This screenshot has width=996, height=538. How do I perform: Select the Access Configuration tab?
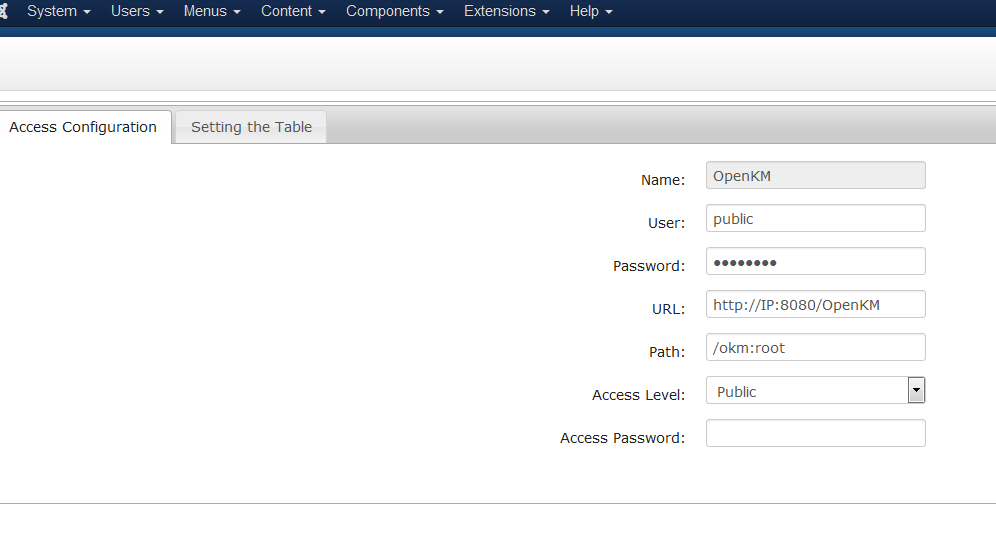[x=83, y=127]
